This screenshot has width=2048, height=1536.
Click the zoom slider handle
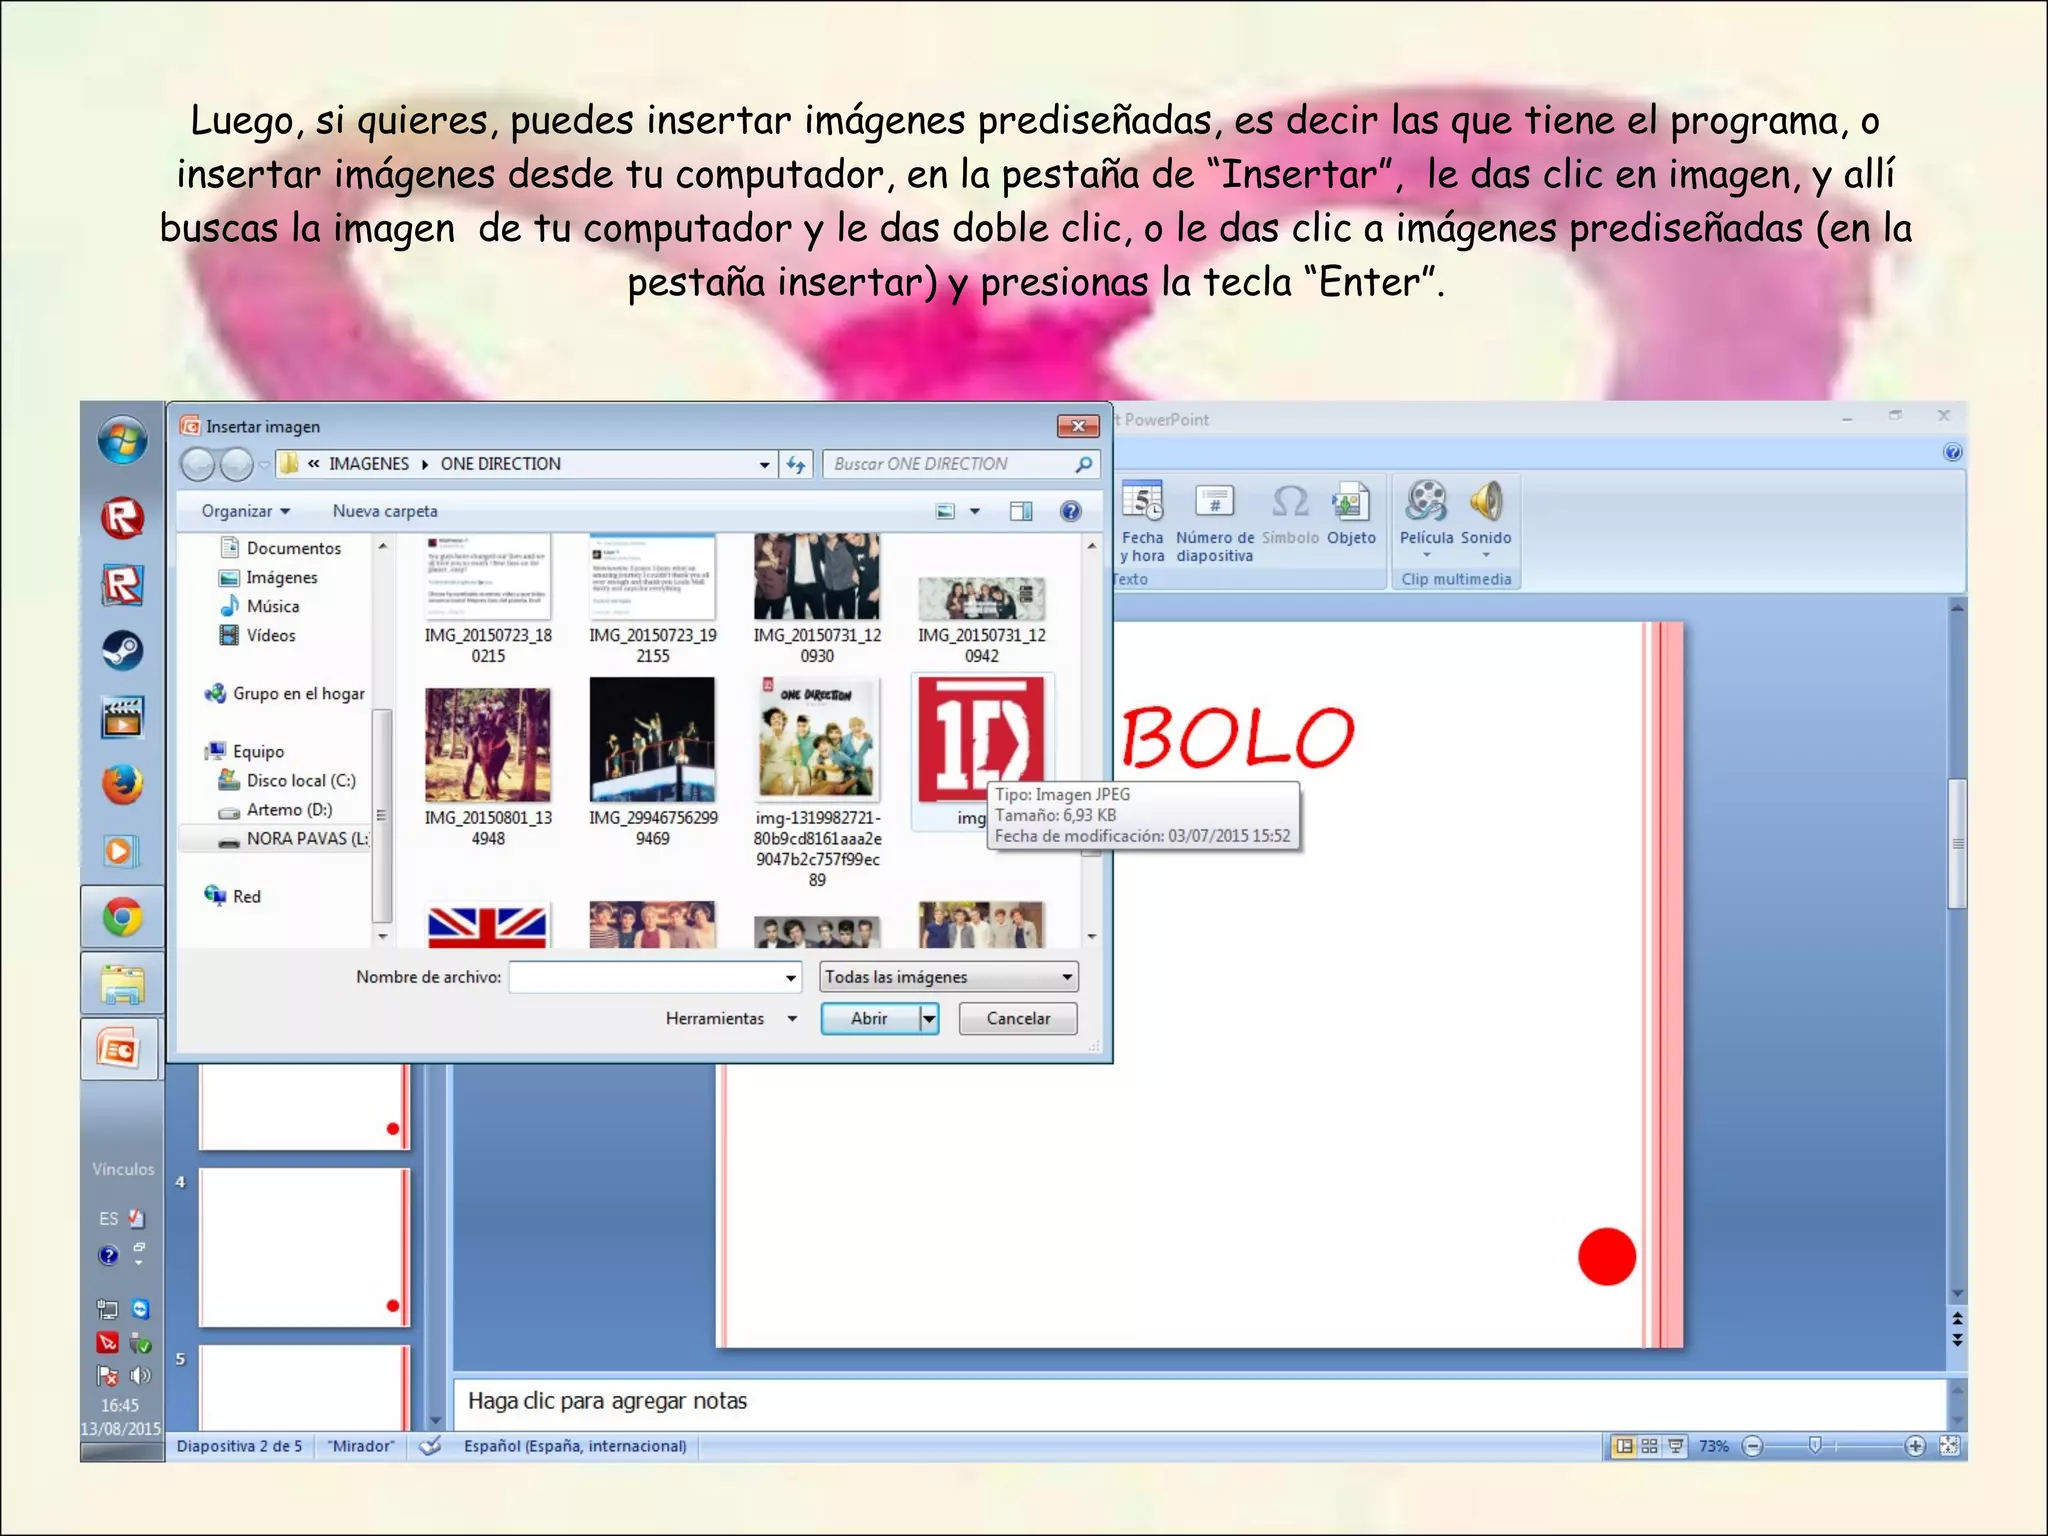point(1815,1445)
